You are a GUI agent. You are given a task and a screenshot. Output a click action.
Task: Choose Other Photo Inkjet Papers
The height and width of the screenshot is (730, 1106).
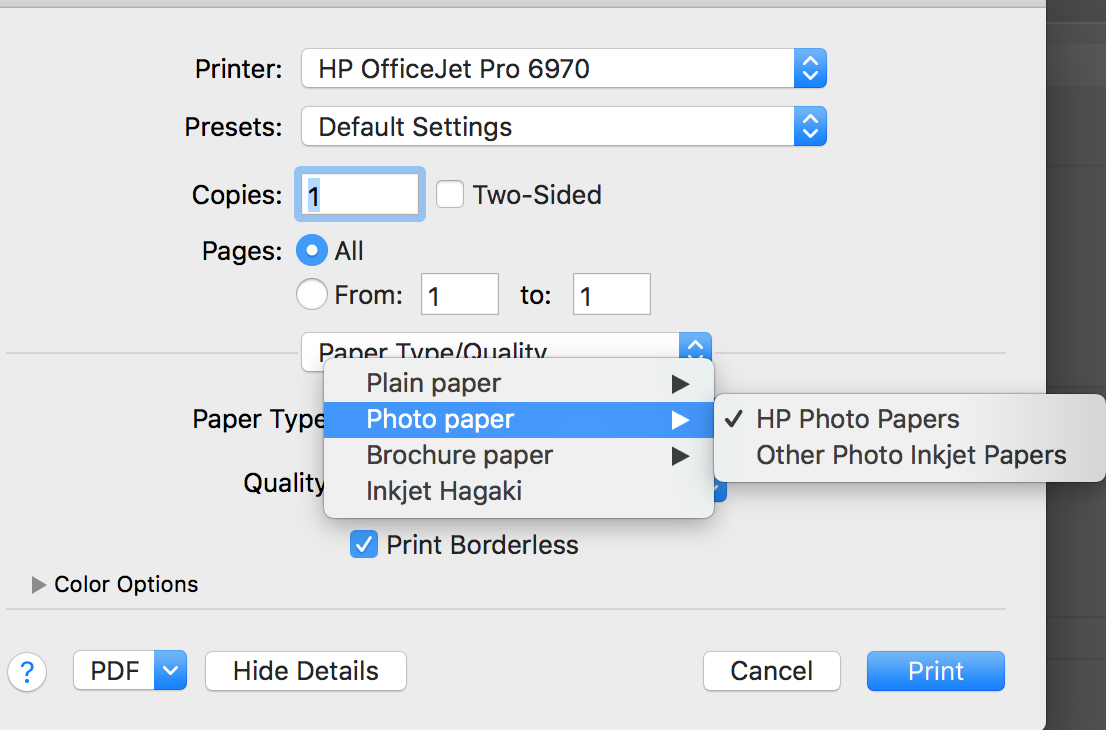(x=911, y=456)
